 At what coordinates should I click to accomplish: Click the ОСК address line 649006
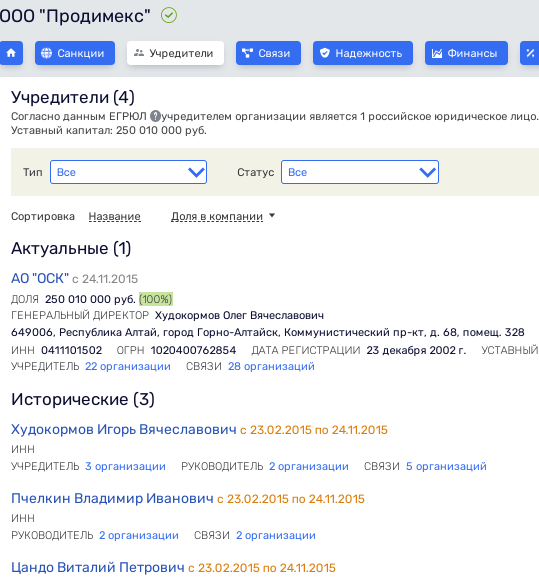267,332
